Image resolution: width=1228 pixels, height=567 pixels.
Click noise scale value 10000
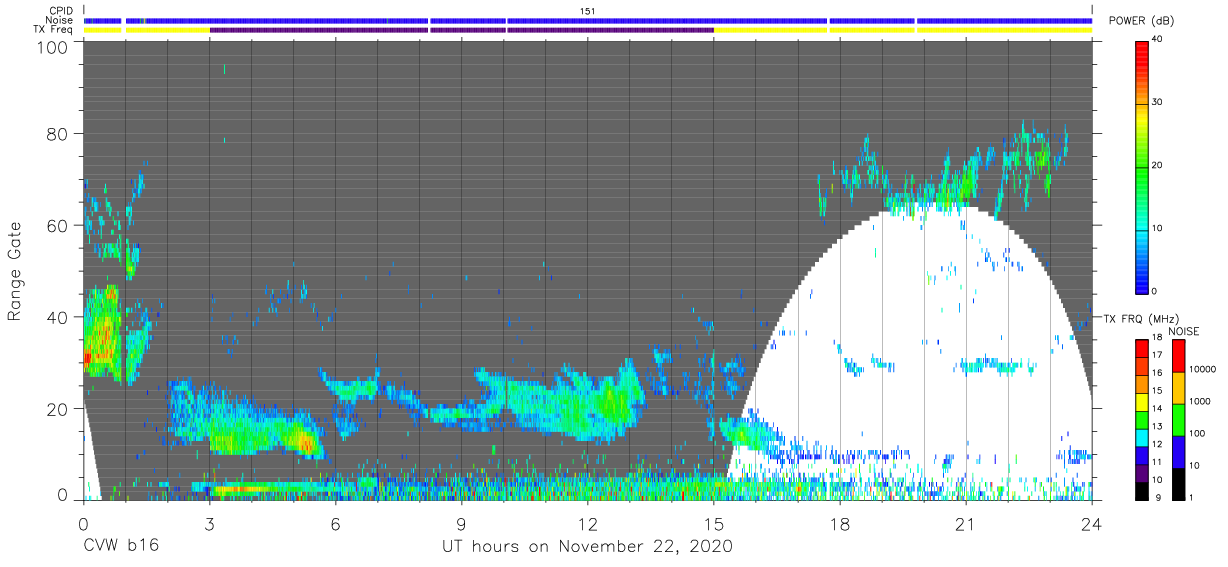tap(1201, 369)
